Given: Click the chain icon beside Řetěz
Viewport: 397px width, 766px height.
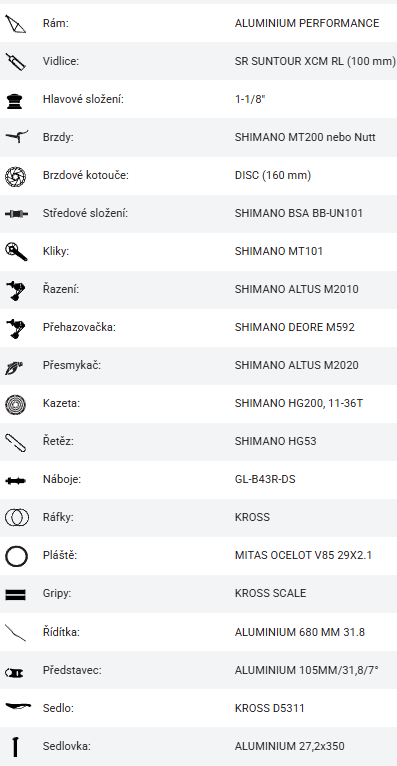Looking at the screenshot, I should click(x=15, y=442).
